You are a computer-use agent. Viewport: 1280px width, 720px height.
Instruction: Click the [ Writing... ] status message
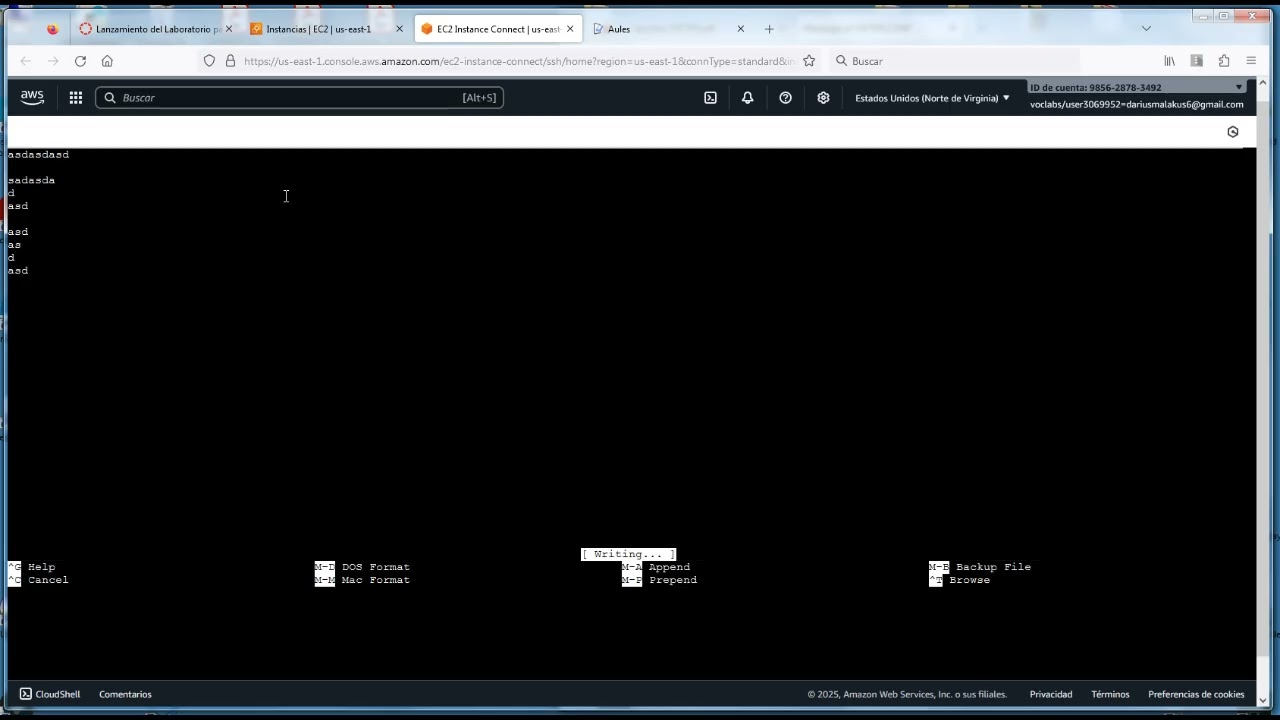(x=629, y=554)
